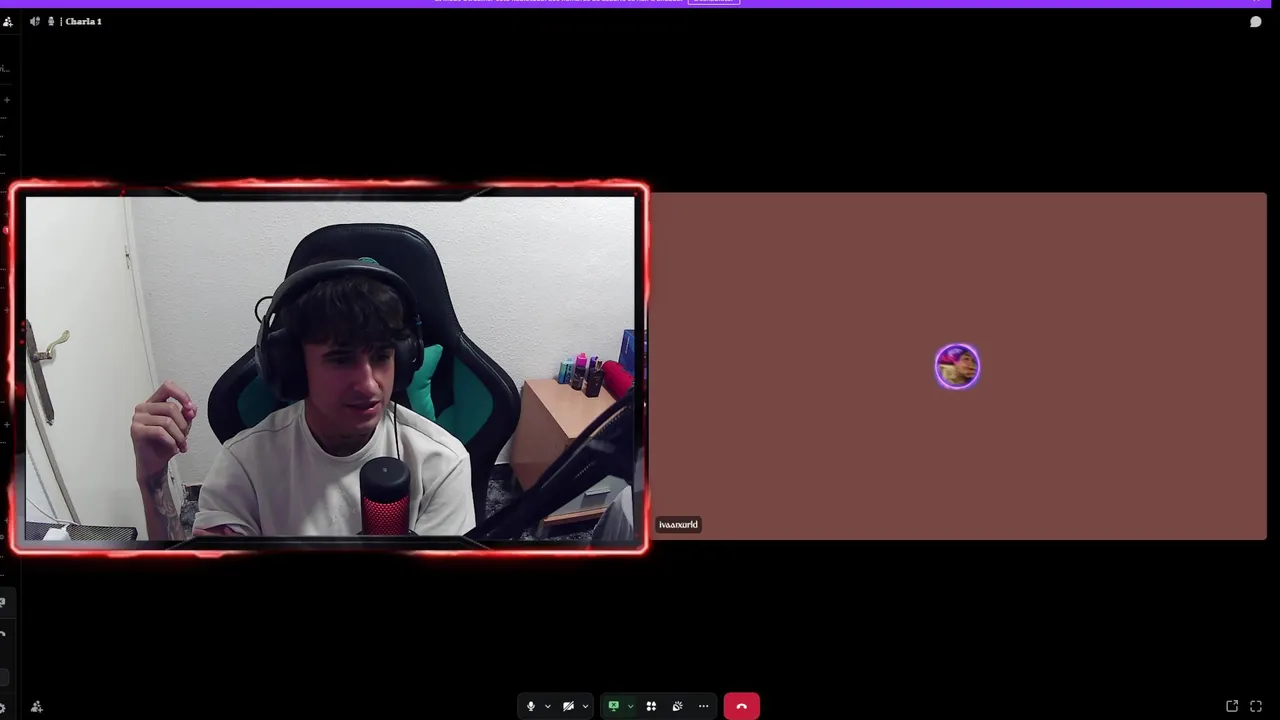The image size is (1280, 720).
Task: Focus the webcam stream tile
Action: click(x=329, y=367)
